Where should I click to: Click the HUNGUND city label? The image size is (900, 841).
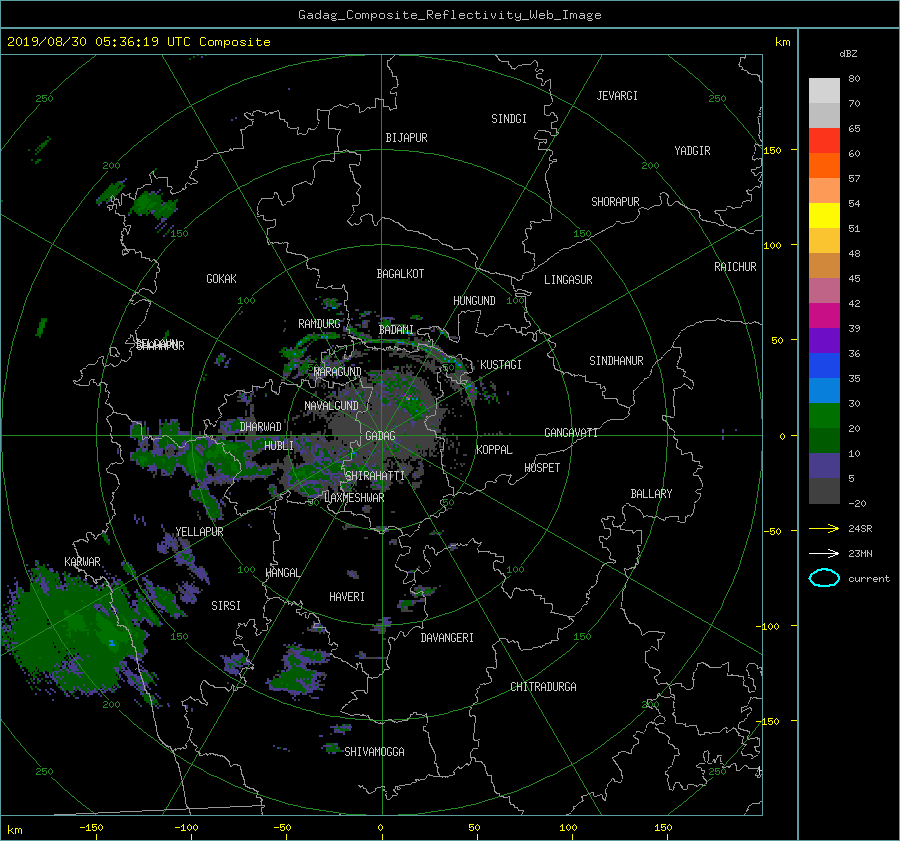pyautogui.click(x=474, y=301)
